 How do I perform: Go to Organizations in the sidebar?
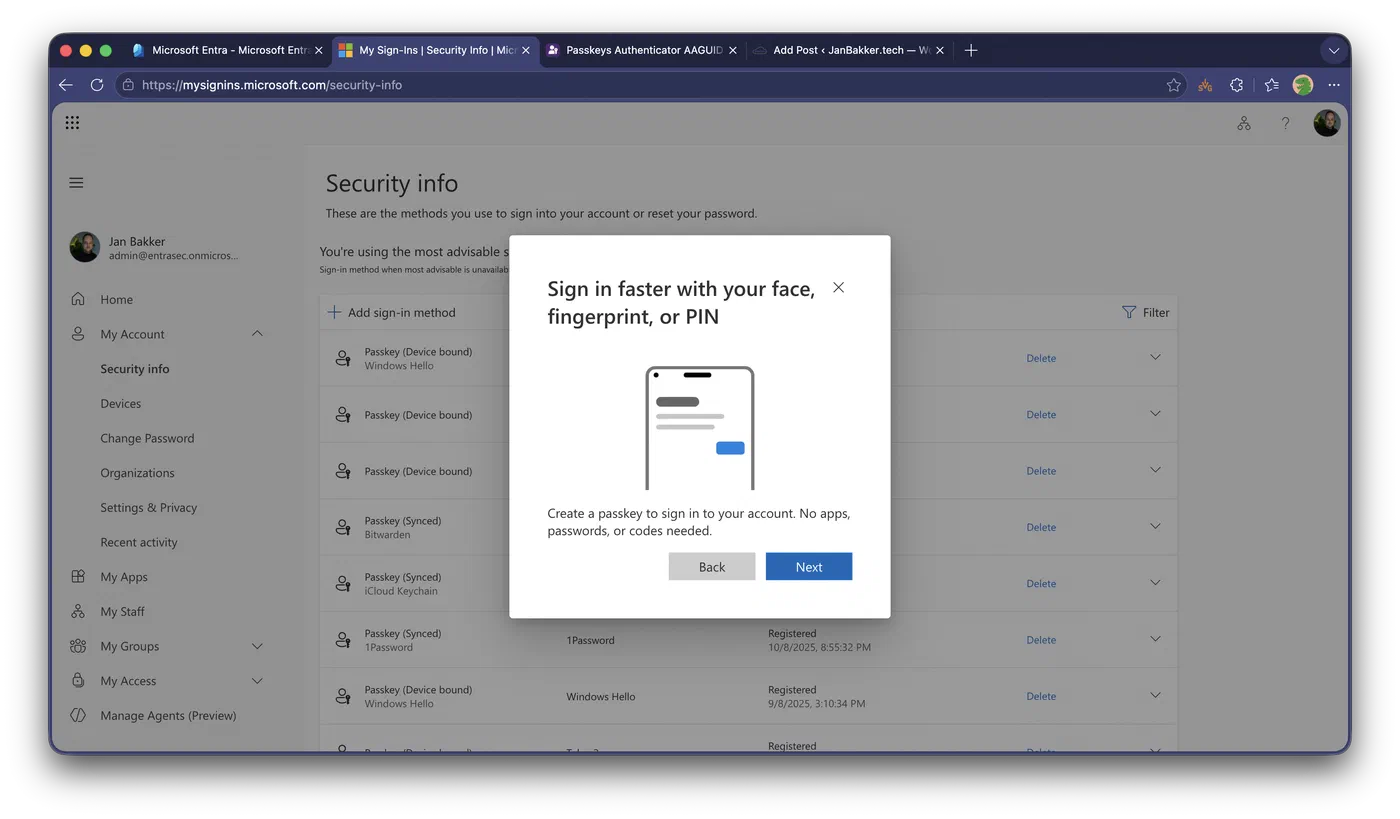click(137, 473)
